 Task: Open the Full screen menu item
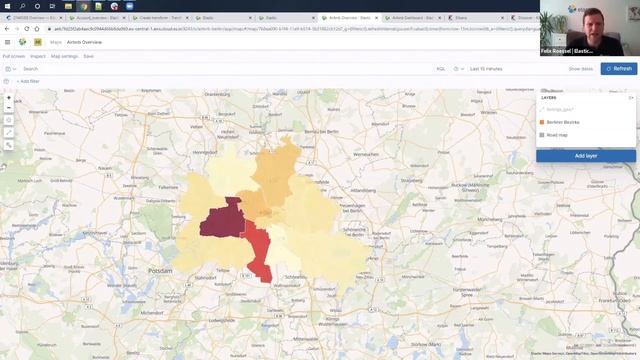(x=14, y=56)
